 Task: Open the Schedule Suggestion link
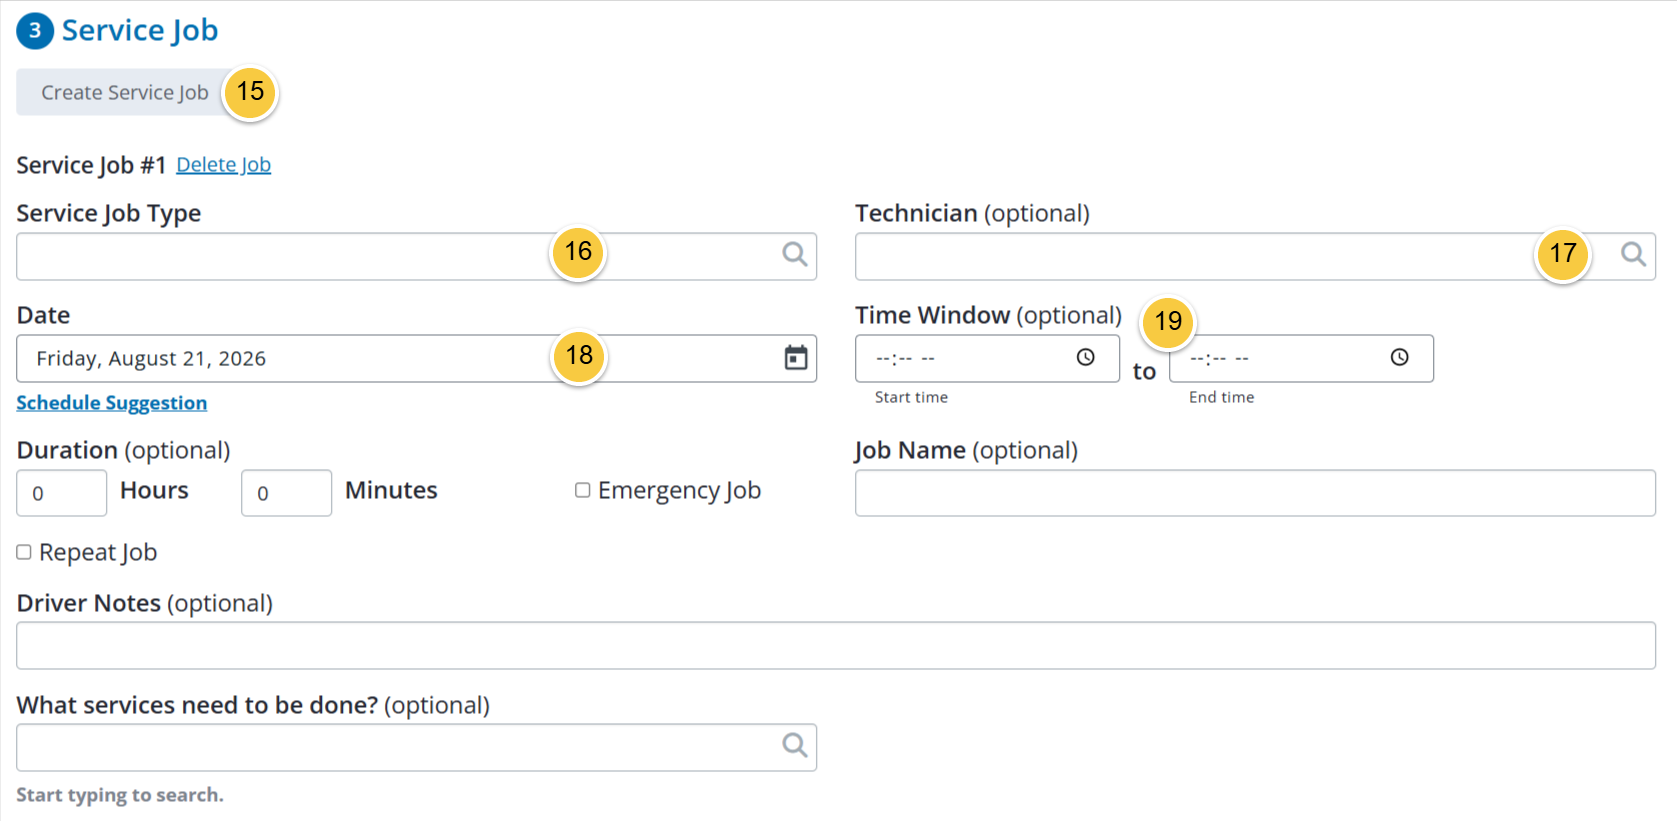[x=112, y=403]
